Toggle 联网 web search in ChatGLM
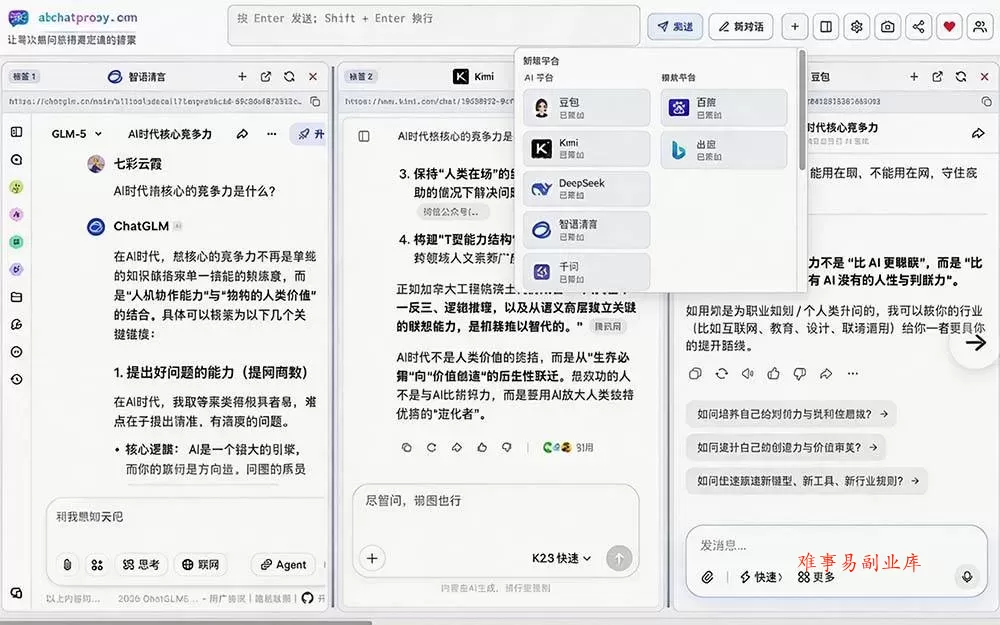 pos(200,564)
